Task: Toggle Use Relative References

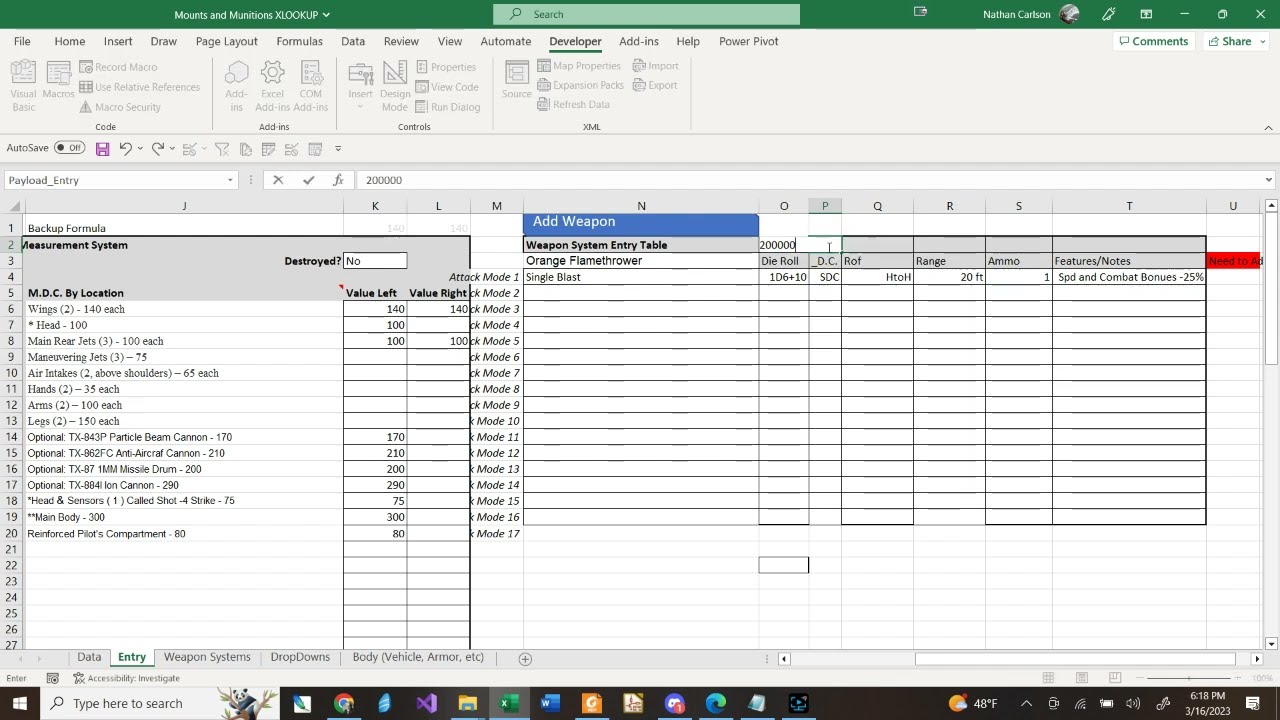Action: tap(139, 87)
